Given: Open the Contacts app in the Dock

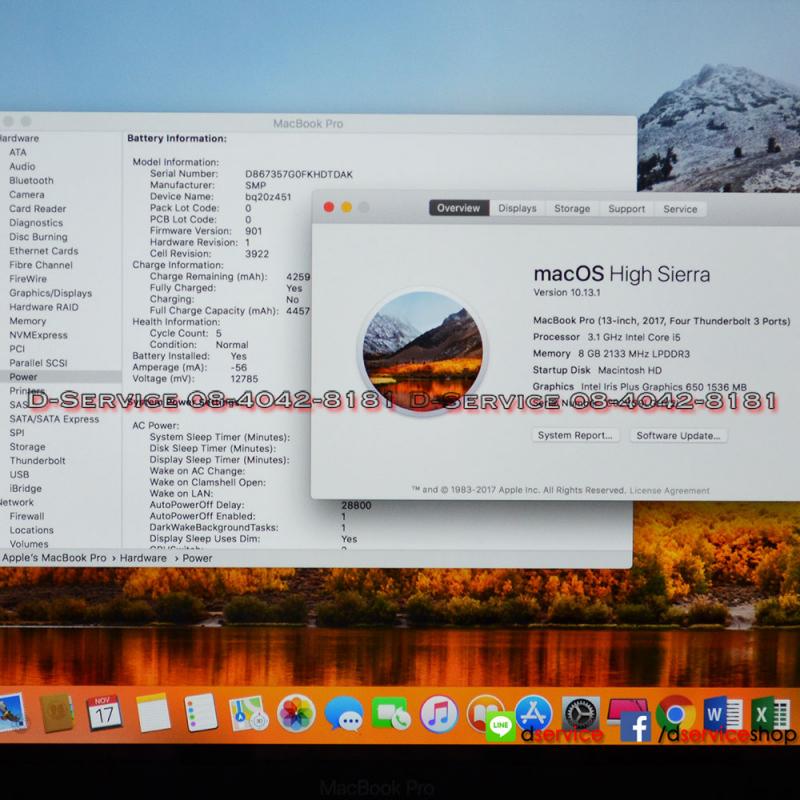Looking at the screenshot, I should [x=56, y=712].
